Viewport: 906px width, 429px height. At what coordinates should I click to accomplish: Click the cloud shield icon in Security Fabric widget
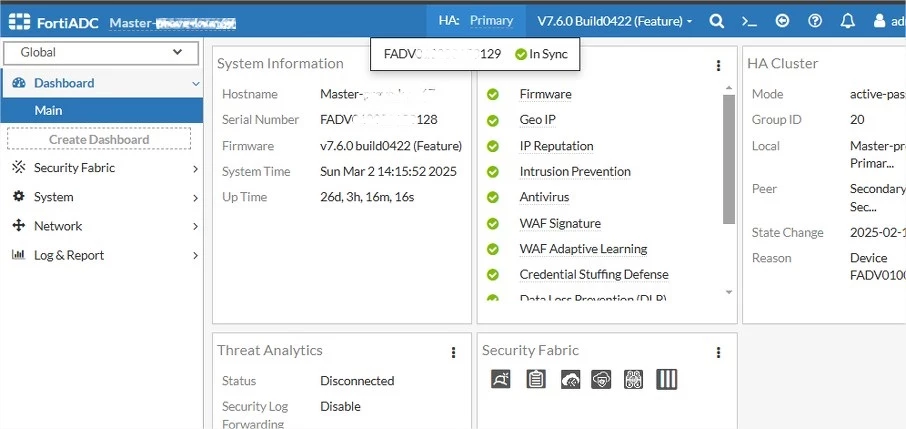(601, 379)
